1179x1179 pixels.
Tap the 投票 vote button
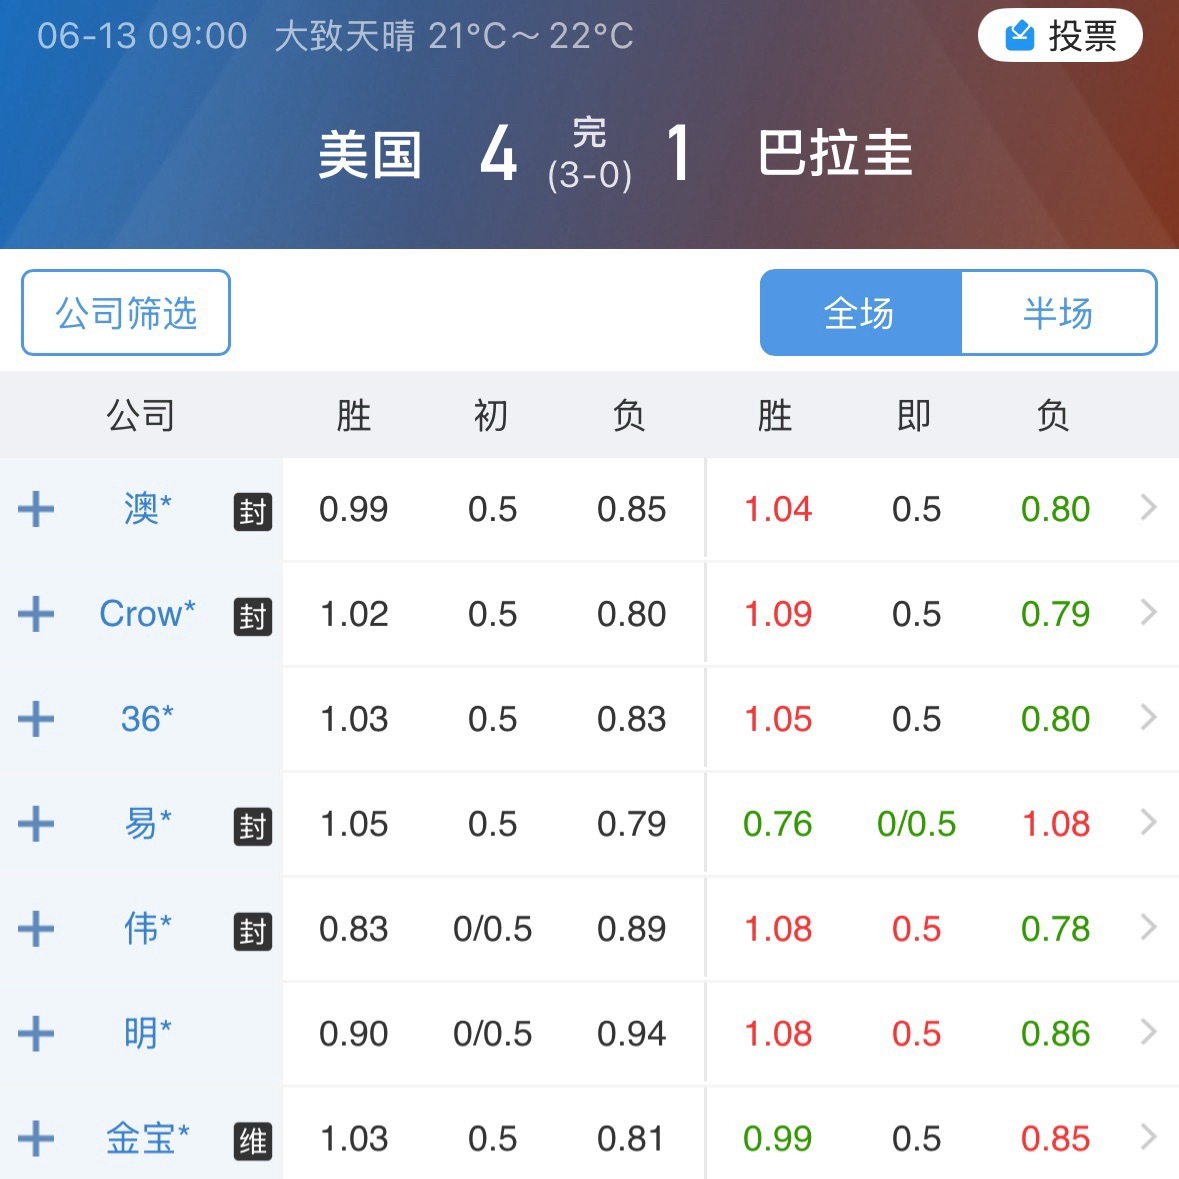pyautogui.click(x=1059, y=35)
